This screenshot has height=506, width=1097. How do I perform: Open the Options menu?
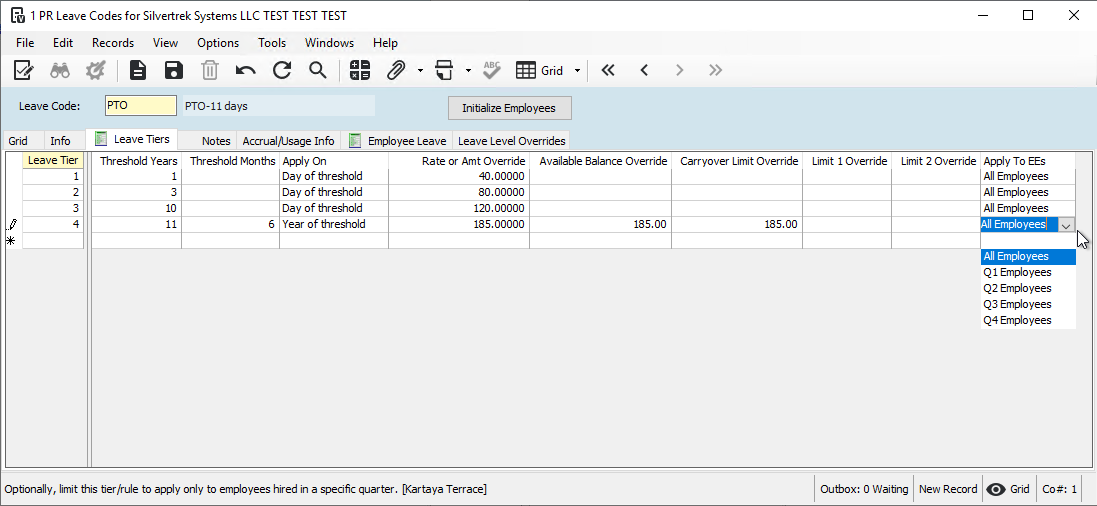point(218,43)
